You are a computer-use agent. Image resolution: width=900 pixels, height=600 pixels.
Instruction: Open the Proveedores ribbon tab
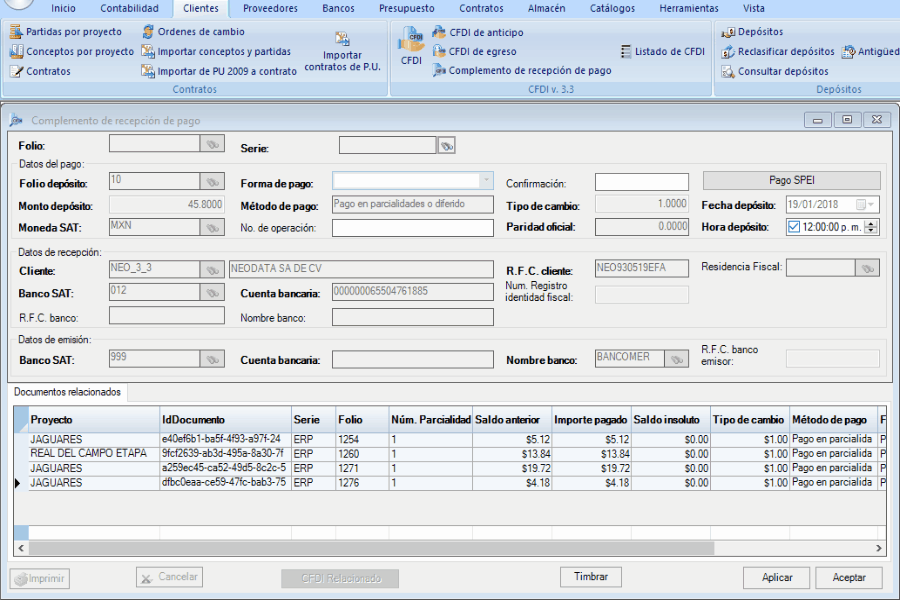[x=270, y=9]
